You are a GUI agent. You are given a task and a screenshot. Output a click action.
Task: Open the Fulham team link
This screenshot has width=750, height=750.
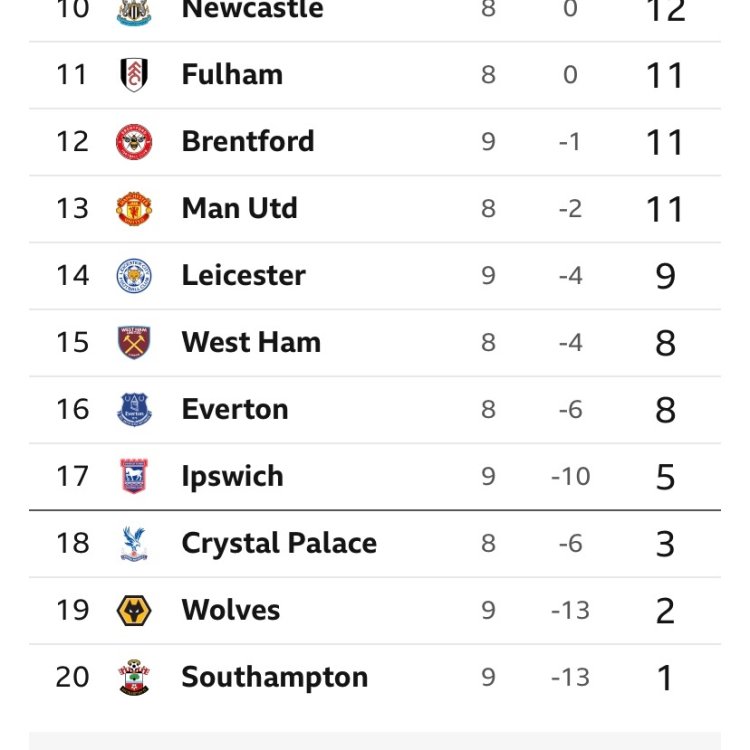(232, 75)
